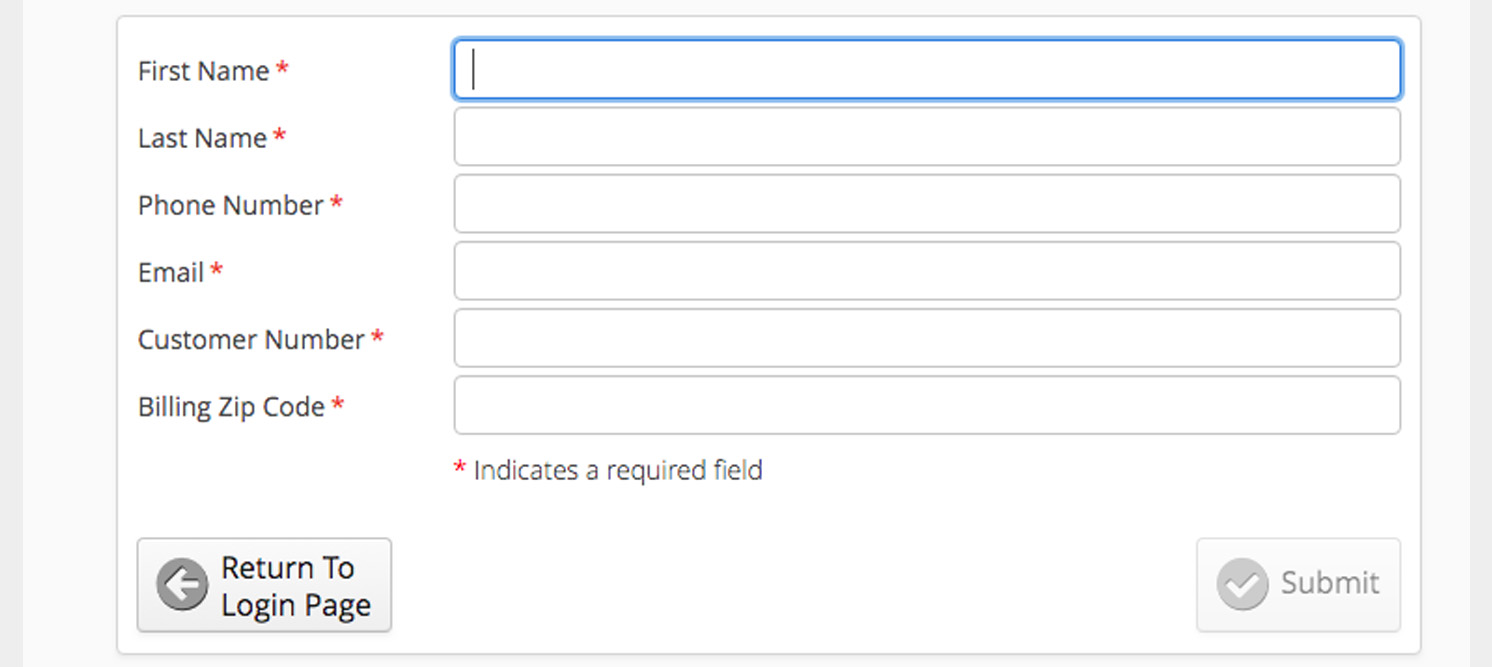Click the red asterisk next to Email label
1492x667 pixels.
[216, 270]
